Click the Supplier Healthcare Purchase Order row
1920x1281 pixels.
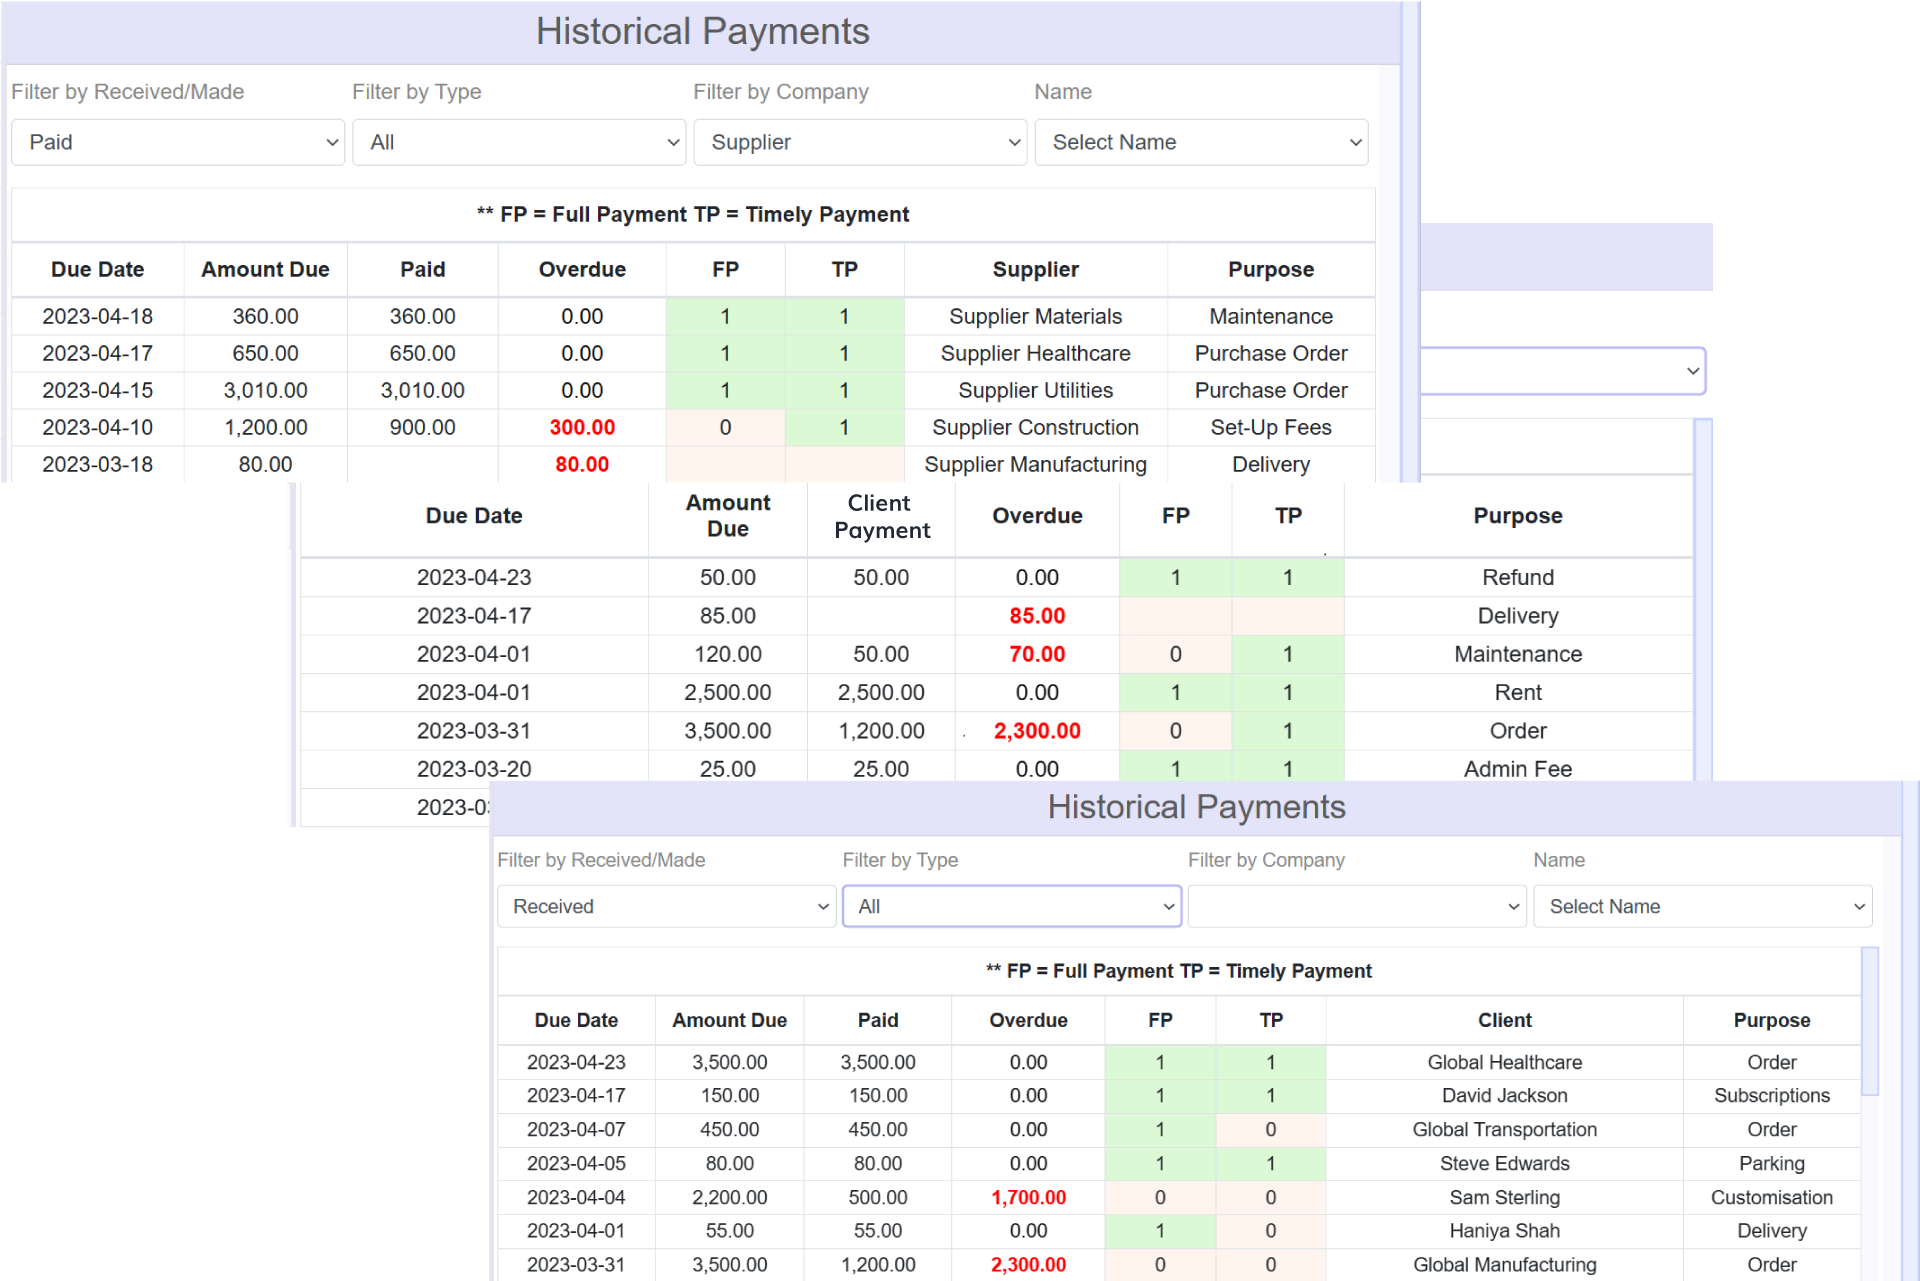[x=1035, y=353]
